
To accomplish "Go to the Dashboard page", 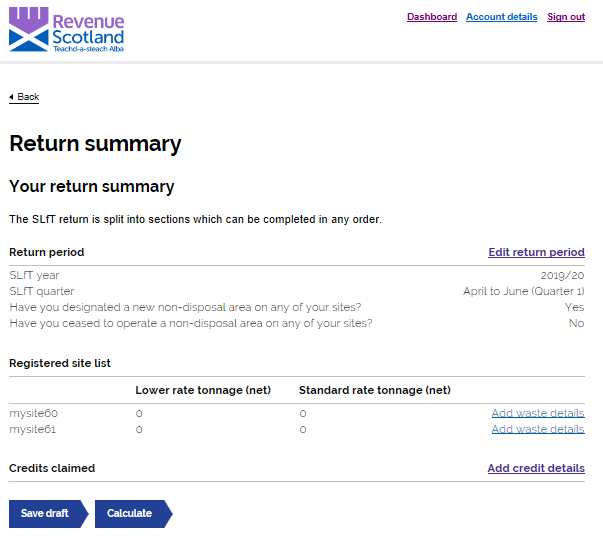I will tap(432, 17).
